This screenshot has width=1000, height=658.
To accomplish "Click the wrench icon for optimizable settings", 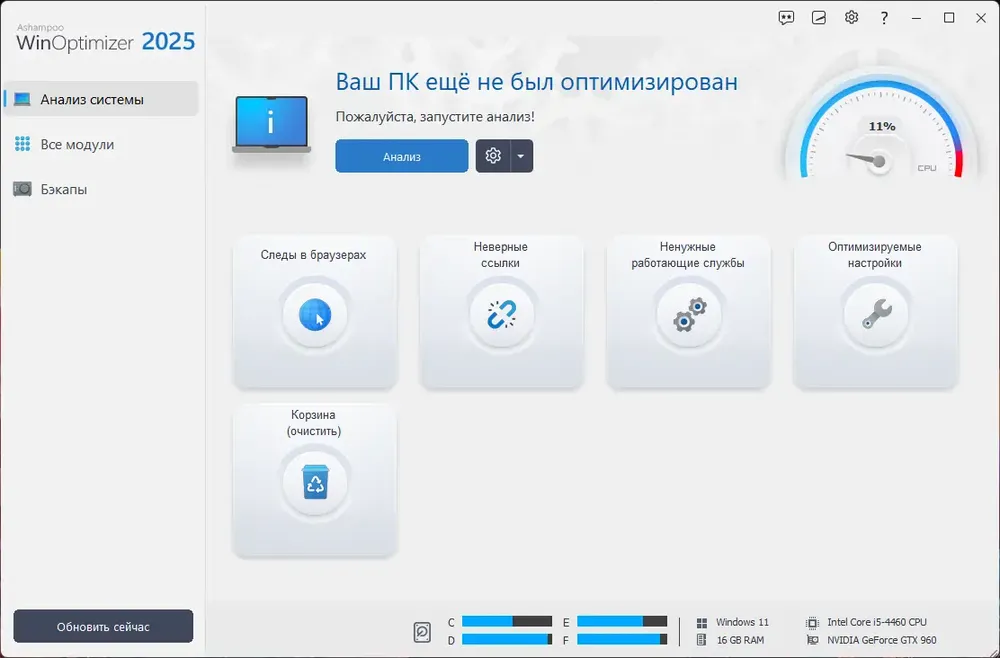I will 876,314.
